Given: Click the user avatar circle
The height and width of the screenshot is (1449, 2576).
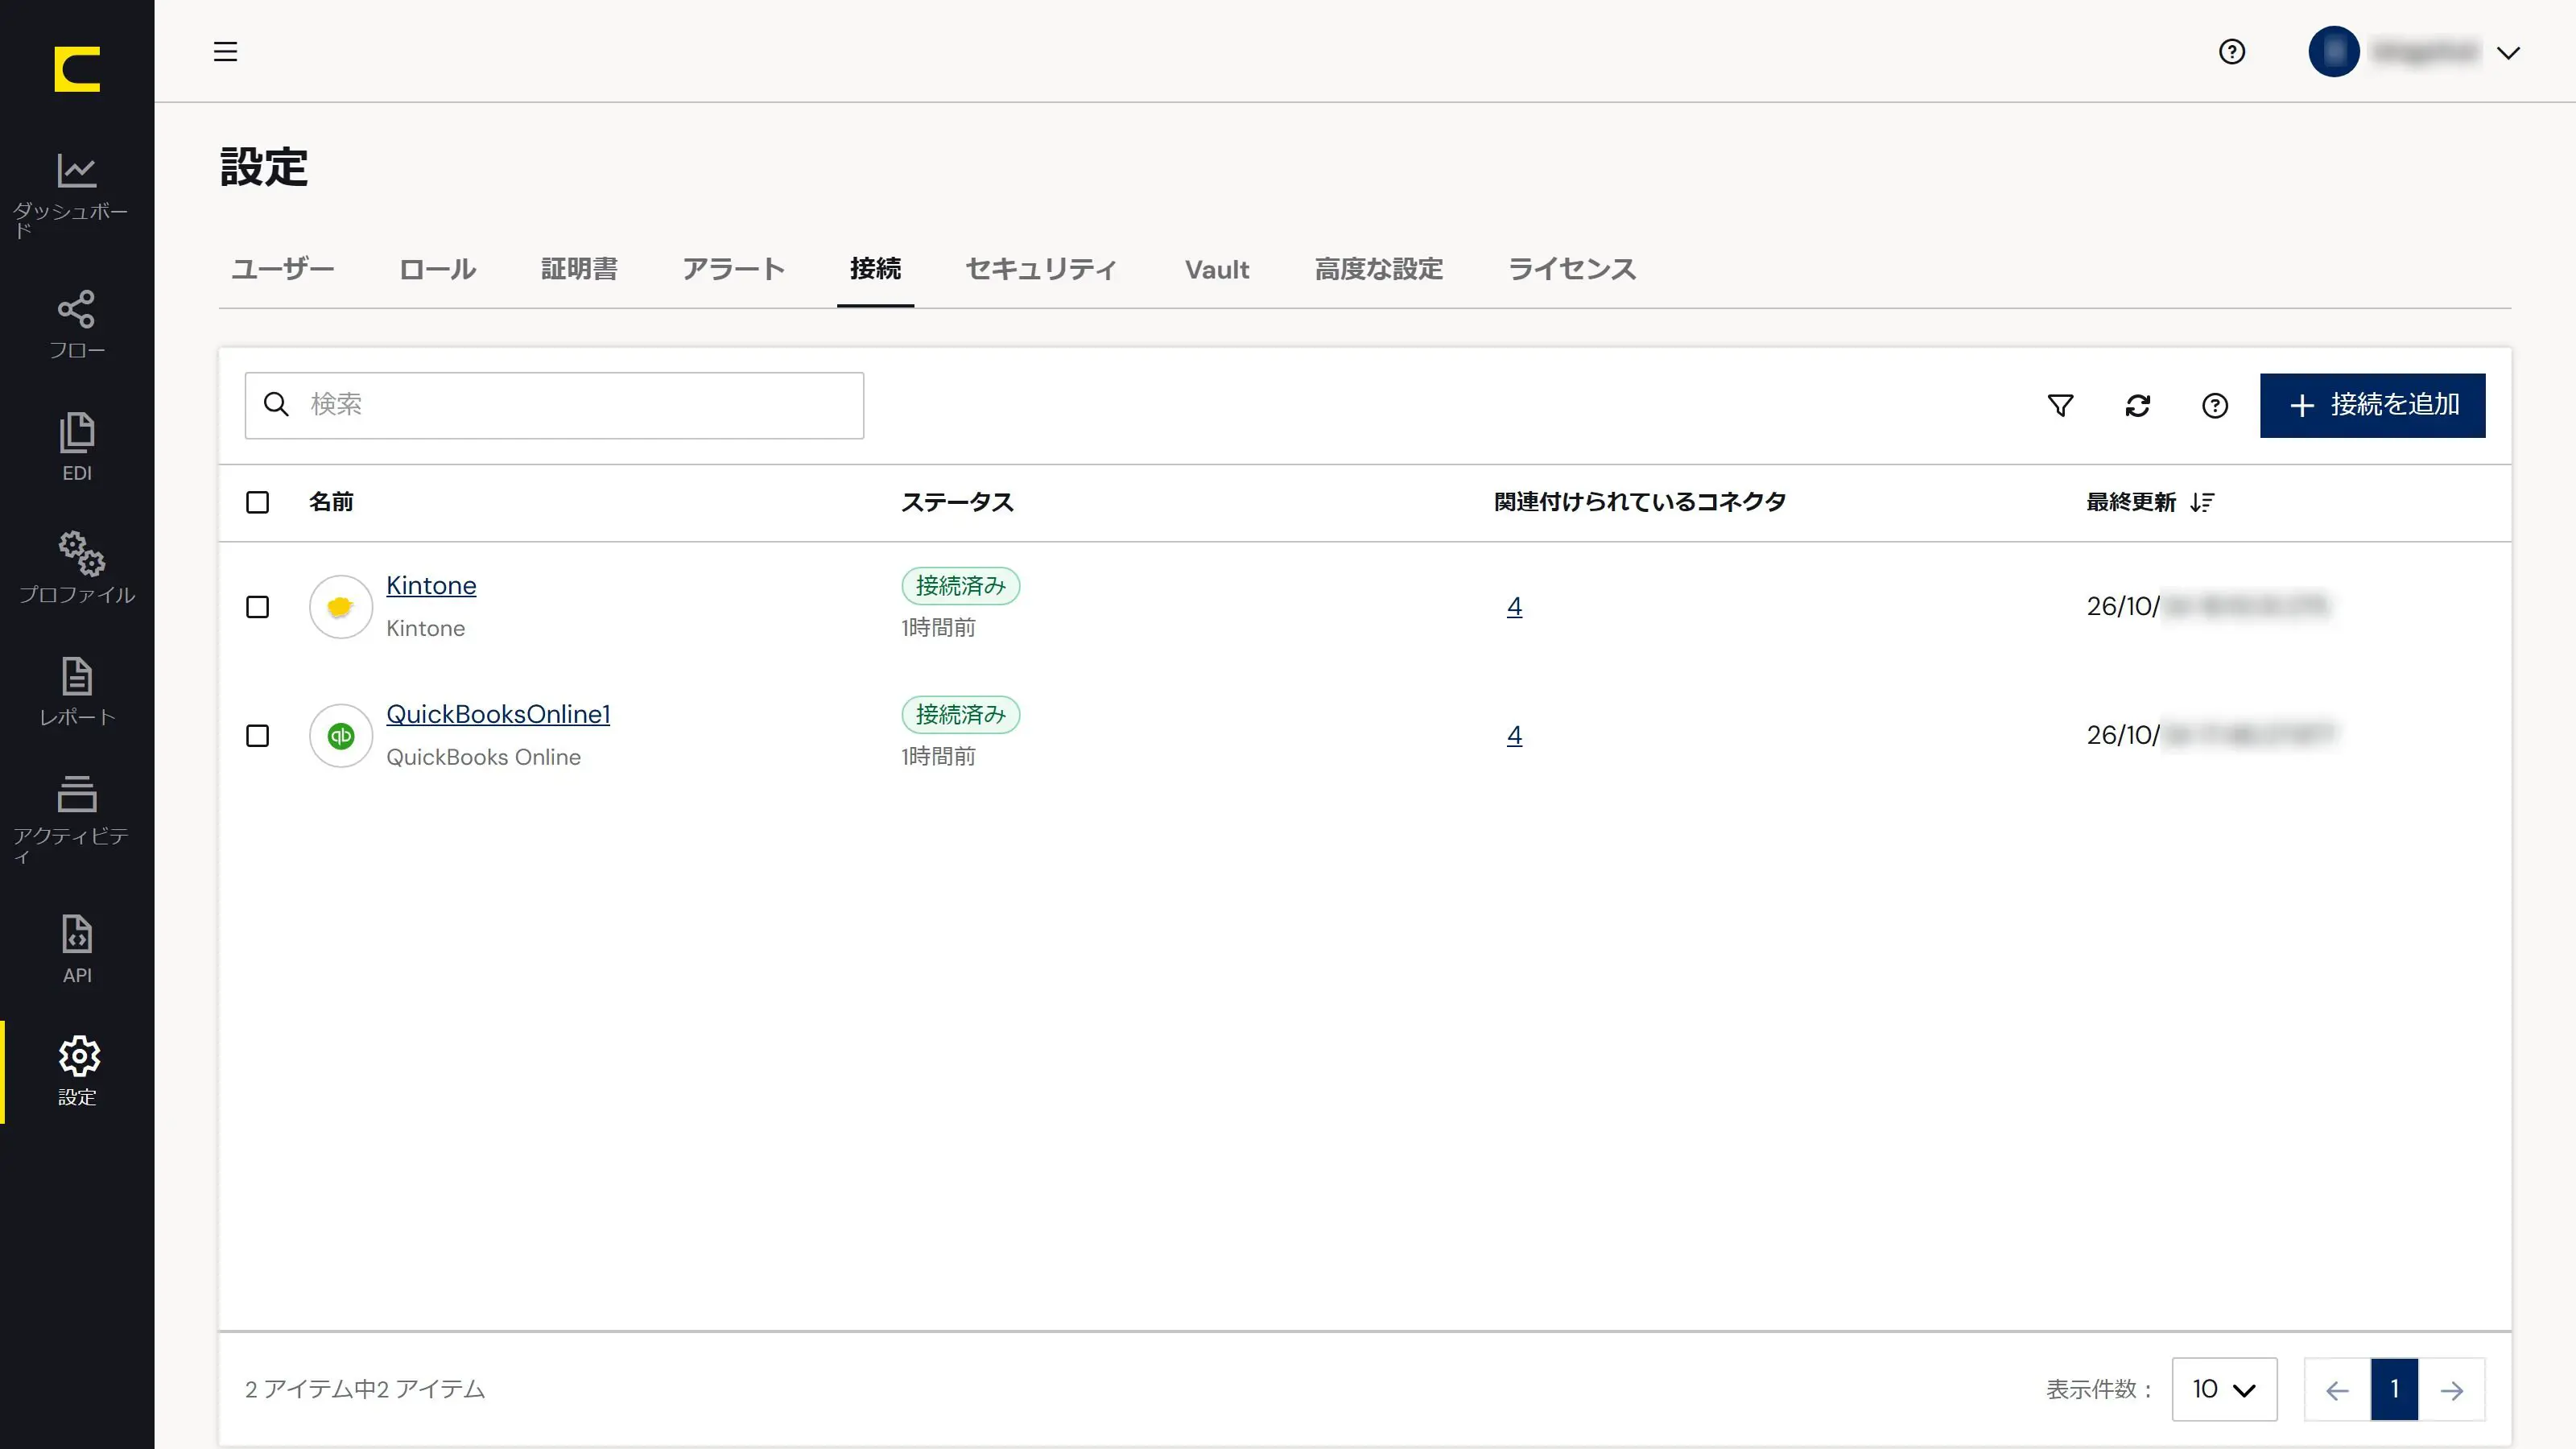Looking at the screenshot, I should (2334, 51).
